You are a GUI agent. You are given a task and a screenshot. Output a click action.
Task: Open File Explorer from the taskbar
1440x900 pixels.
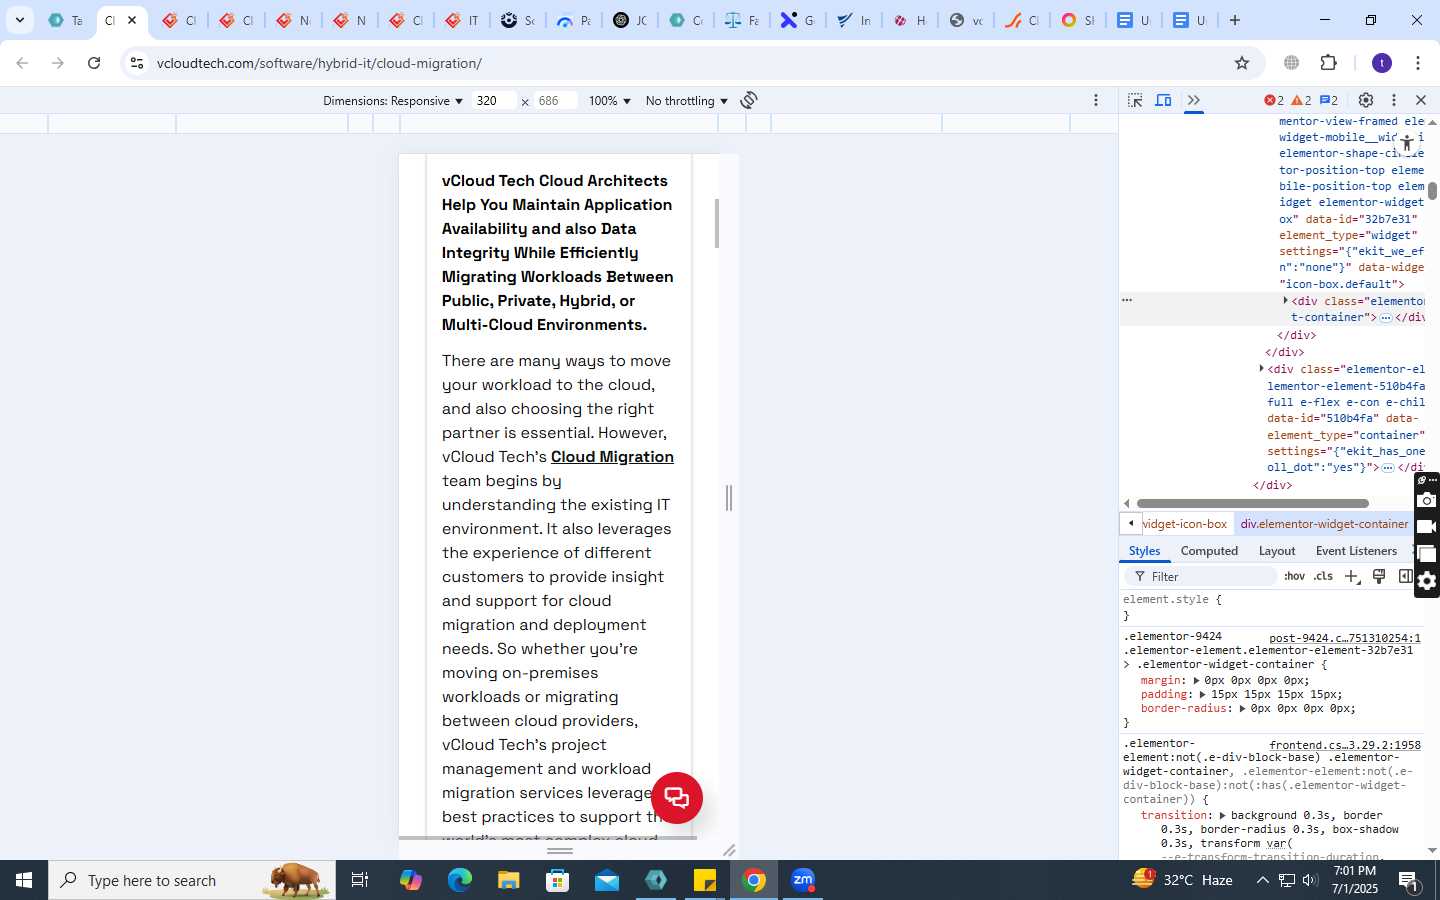[509, 880]
